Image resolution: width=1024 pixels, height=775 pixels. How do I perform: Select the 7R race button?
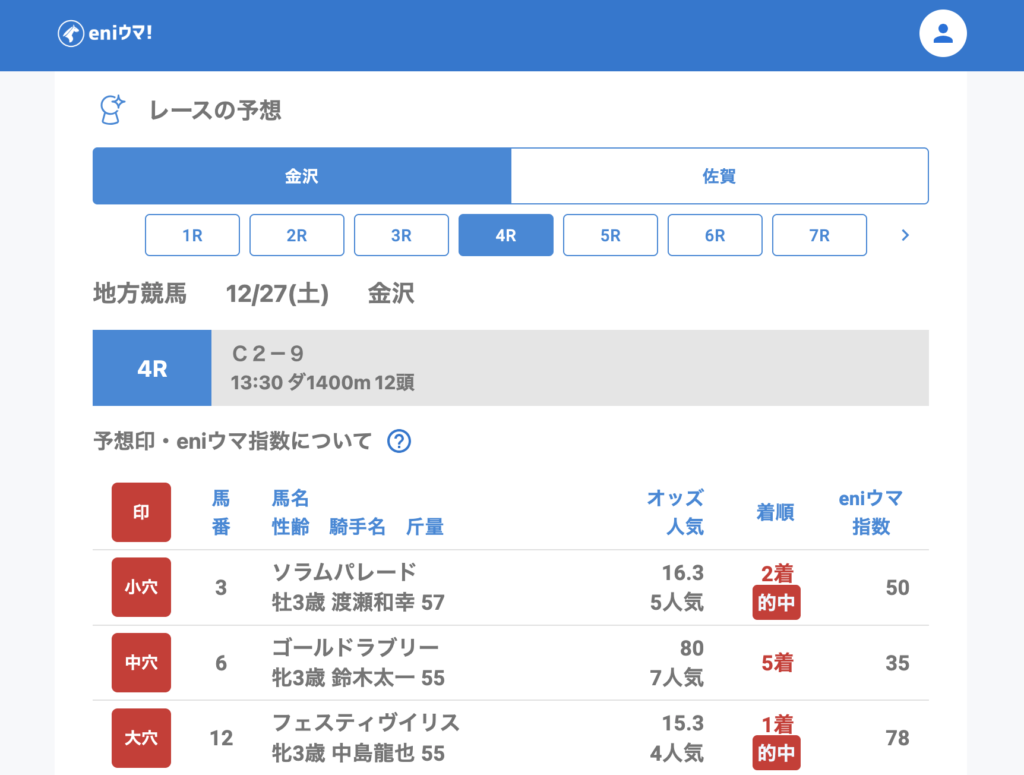pyautogui.click(x=819, y=235)
